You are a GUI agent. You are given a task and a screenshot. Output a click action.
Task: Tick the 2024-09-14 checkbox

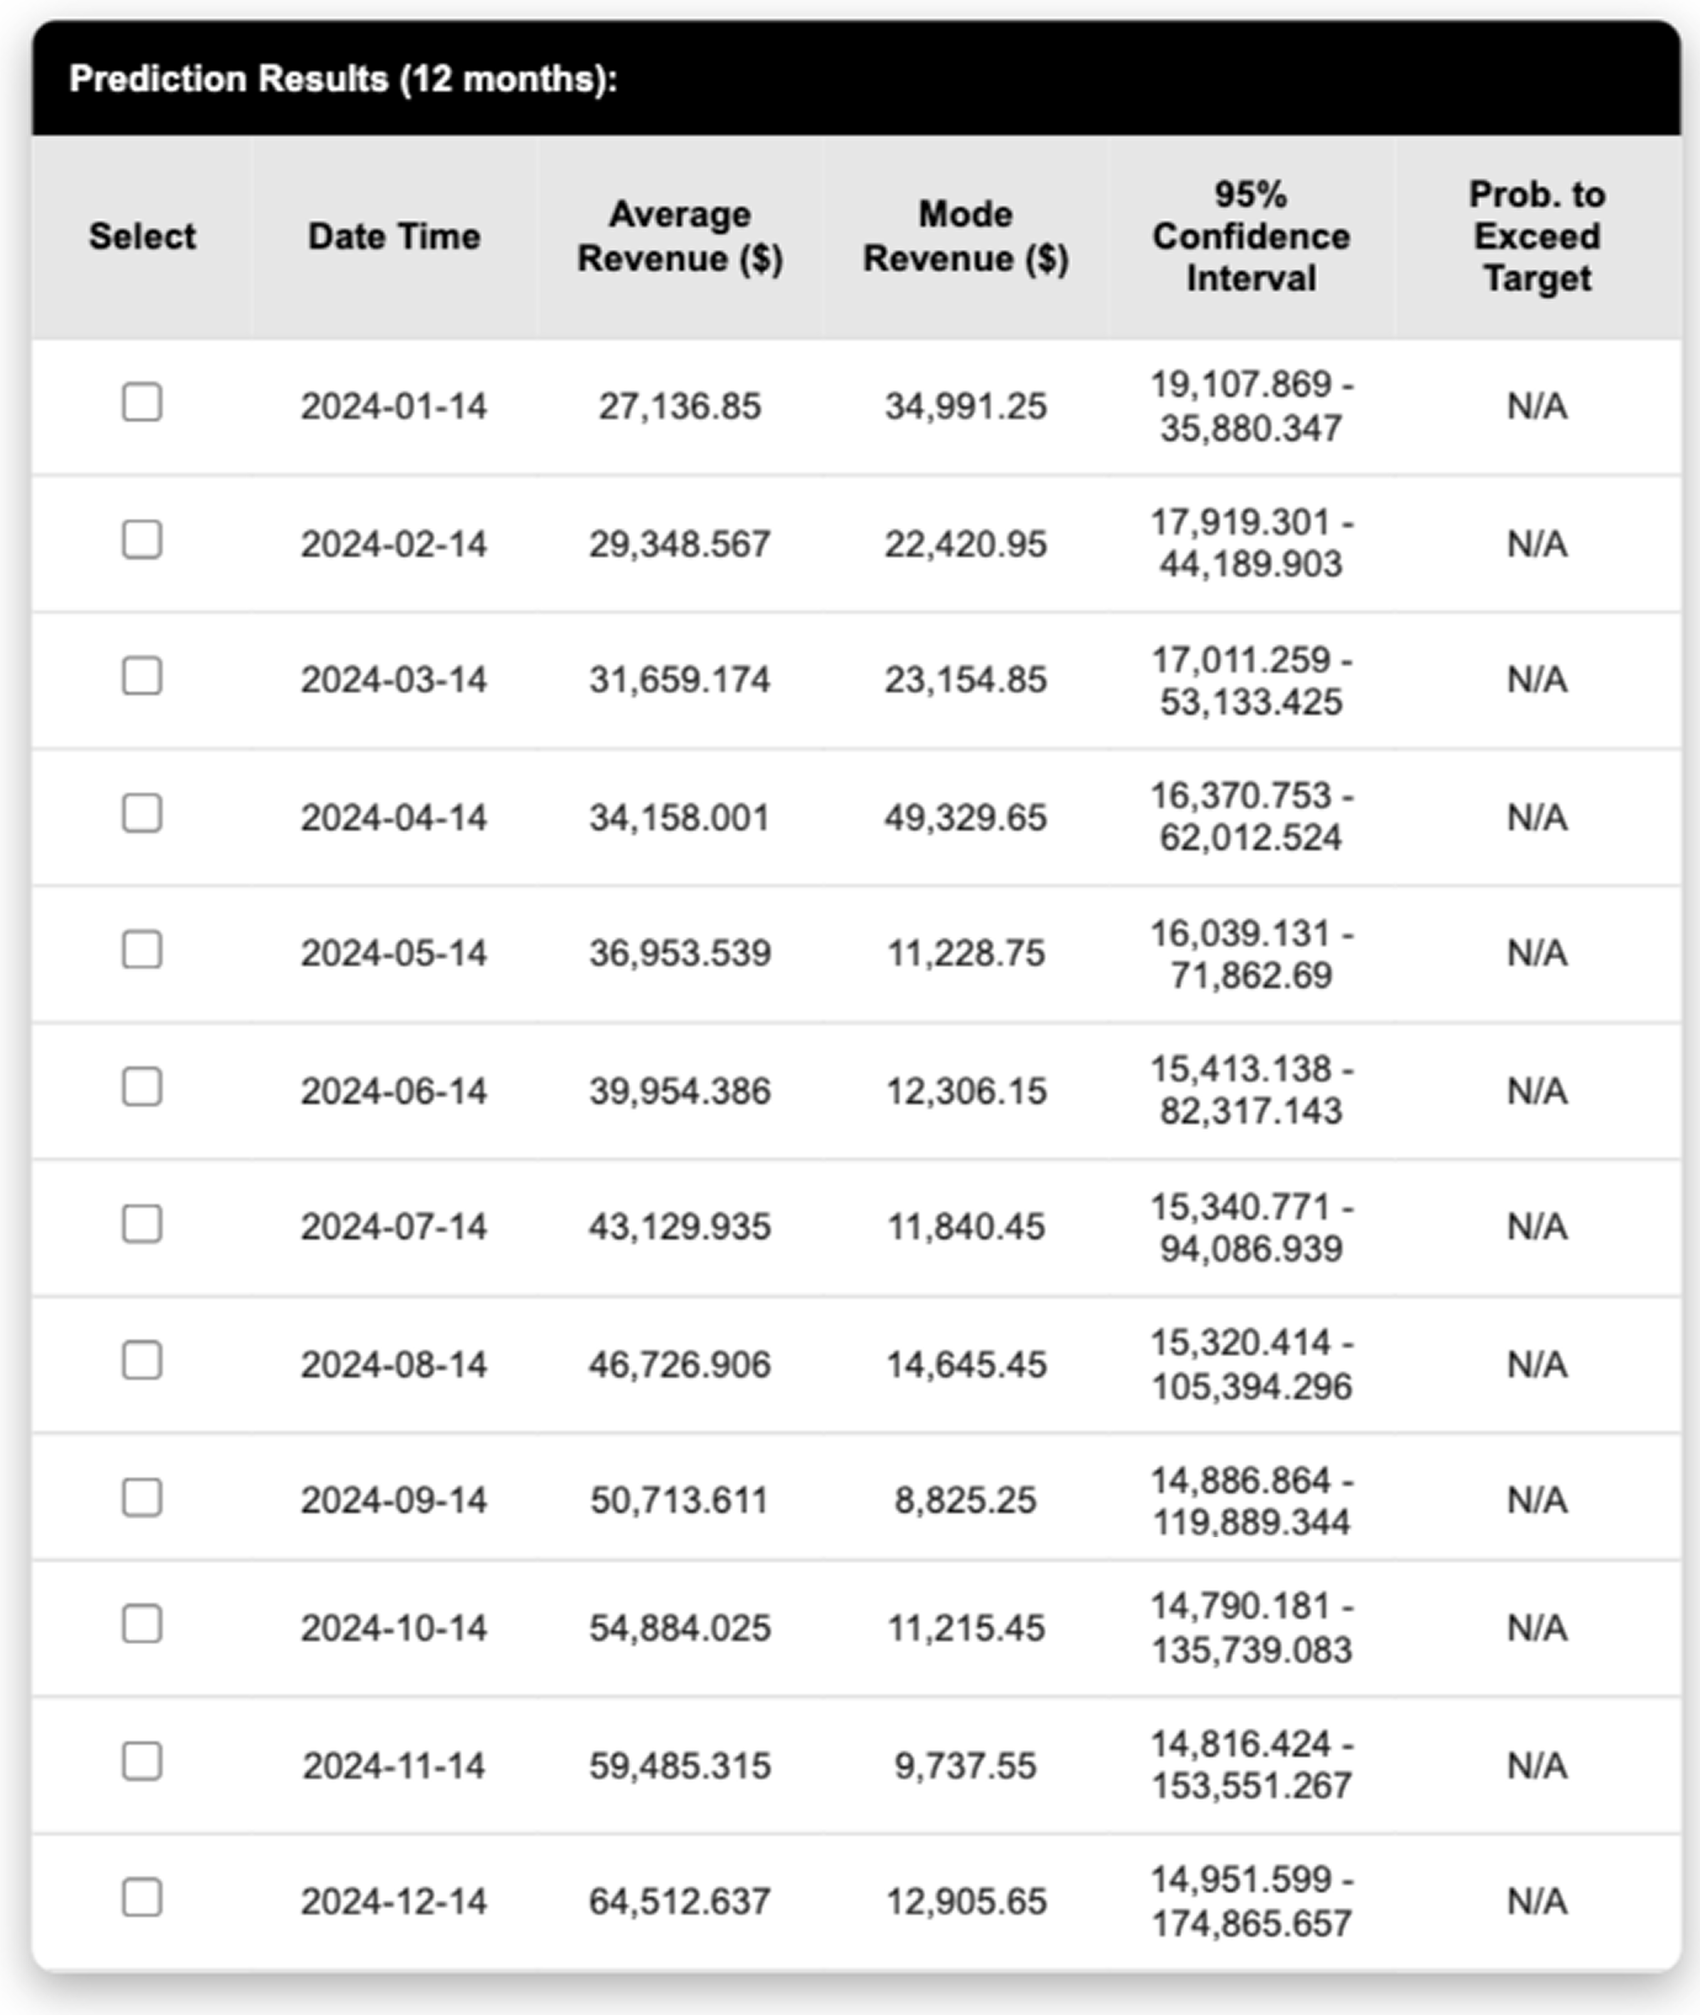(x=142, y=1498)
